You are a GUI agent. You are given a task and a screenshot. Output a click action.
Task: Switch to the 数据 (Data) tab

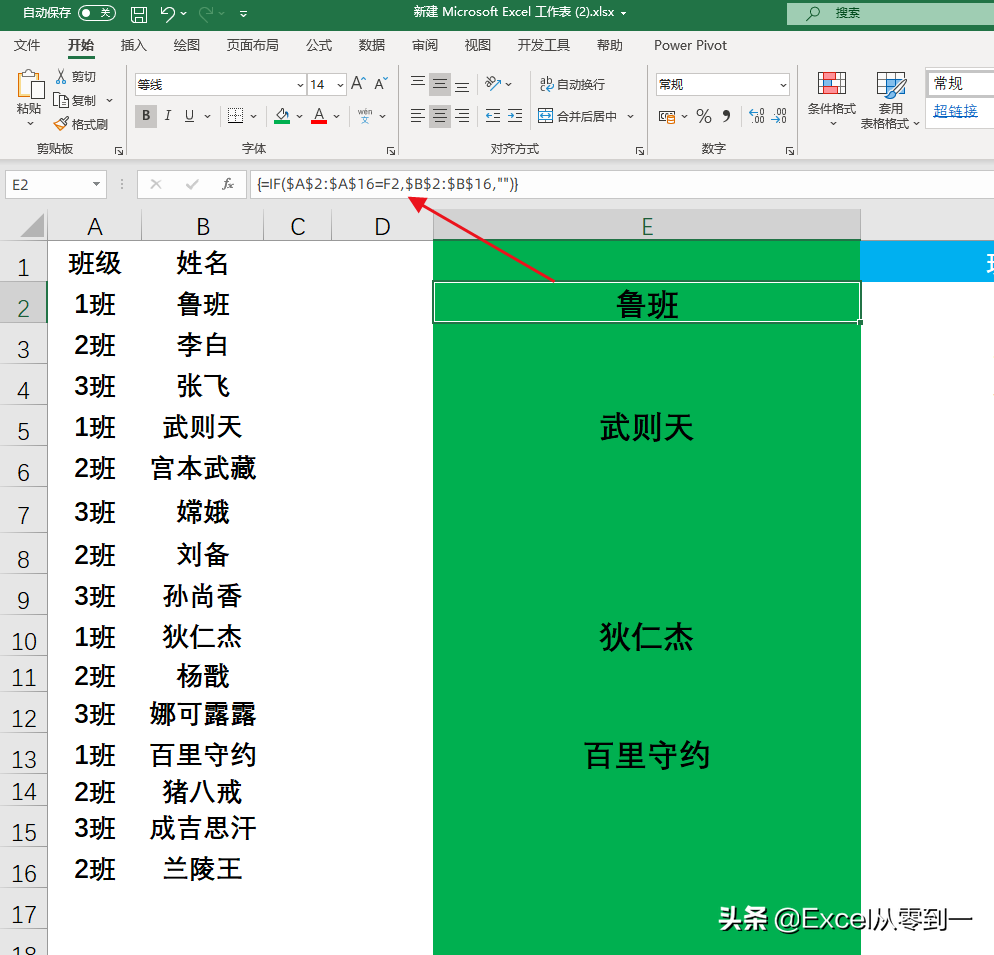coord(371,45)
